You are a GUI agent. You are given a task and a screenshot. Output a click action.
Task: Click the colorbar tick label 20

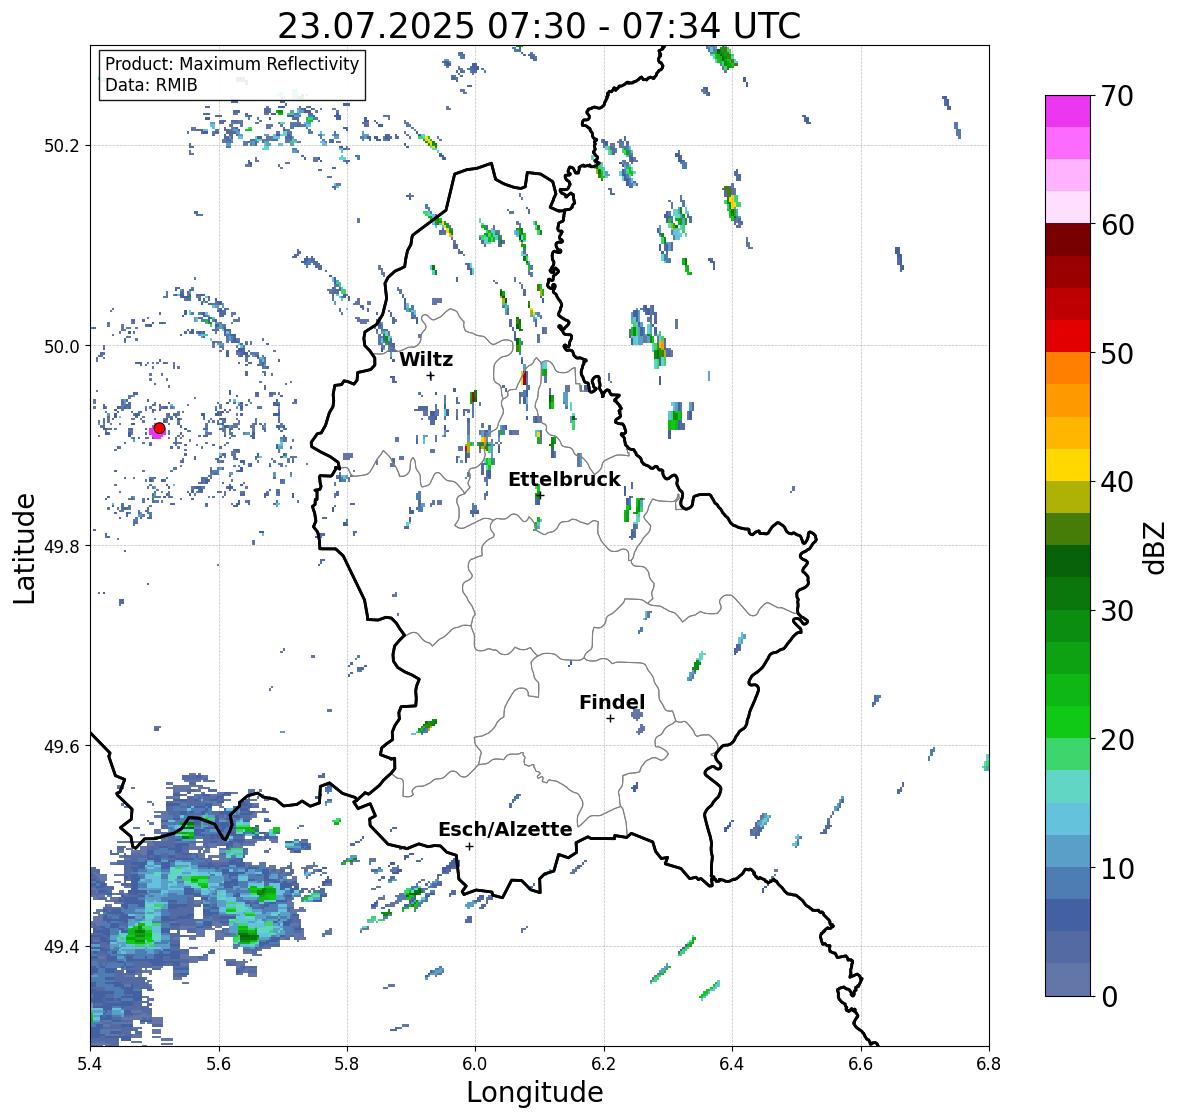click(1117, 740)
